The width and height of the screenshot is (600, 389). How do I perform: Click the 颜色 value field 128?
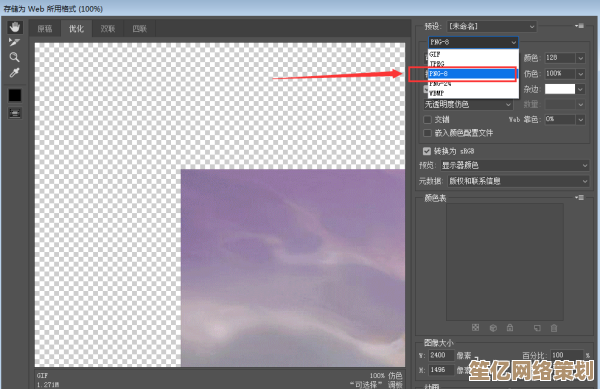point(560,58)
